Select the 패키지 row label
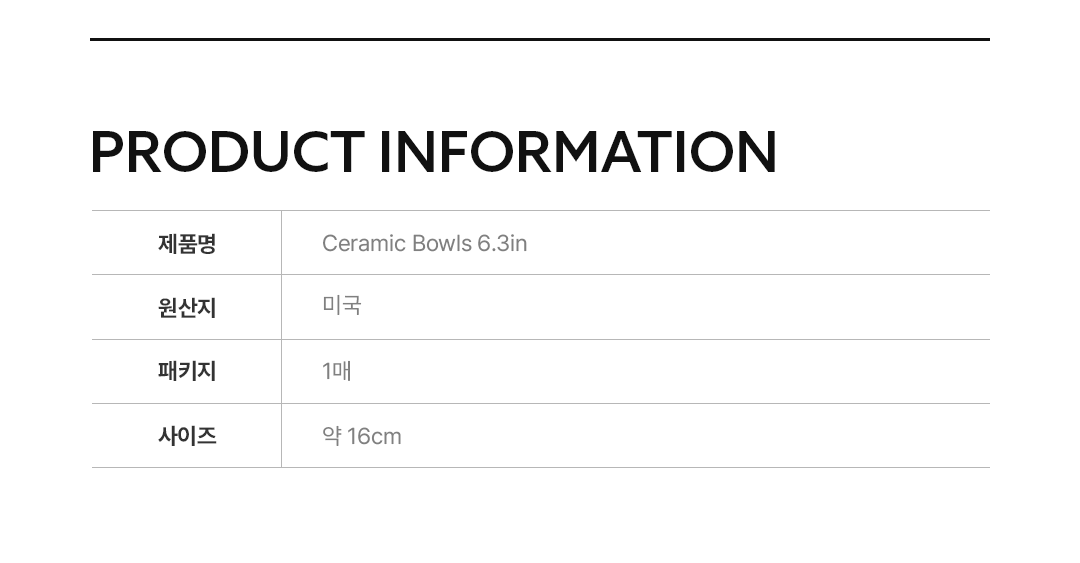1080x563 pixels. (187, 371)
